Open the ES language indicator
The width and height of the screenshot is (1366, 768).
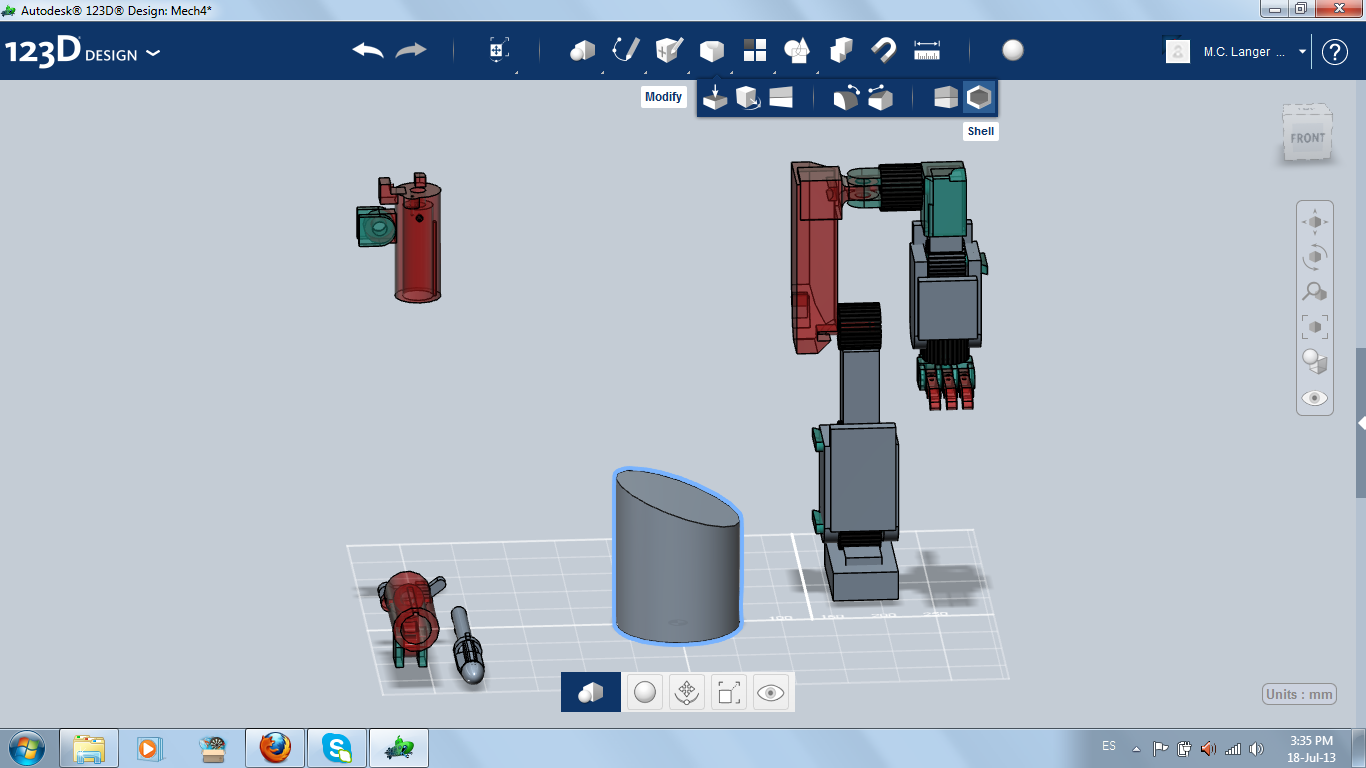(x=1109, y=746)
